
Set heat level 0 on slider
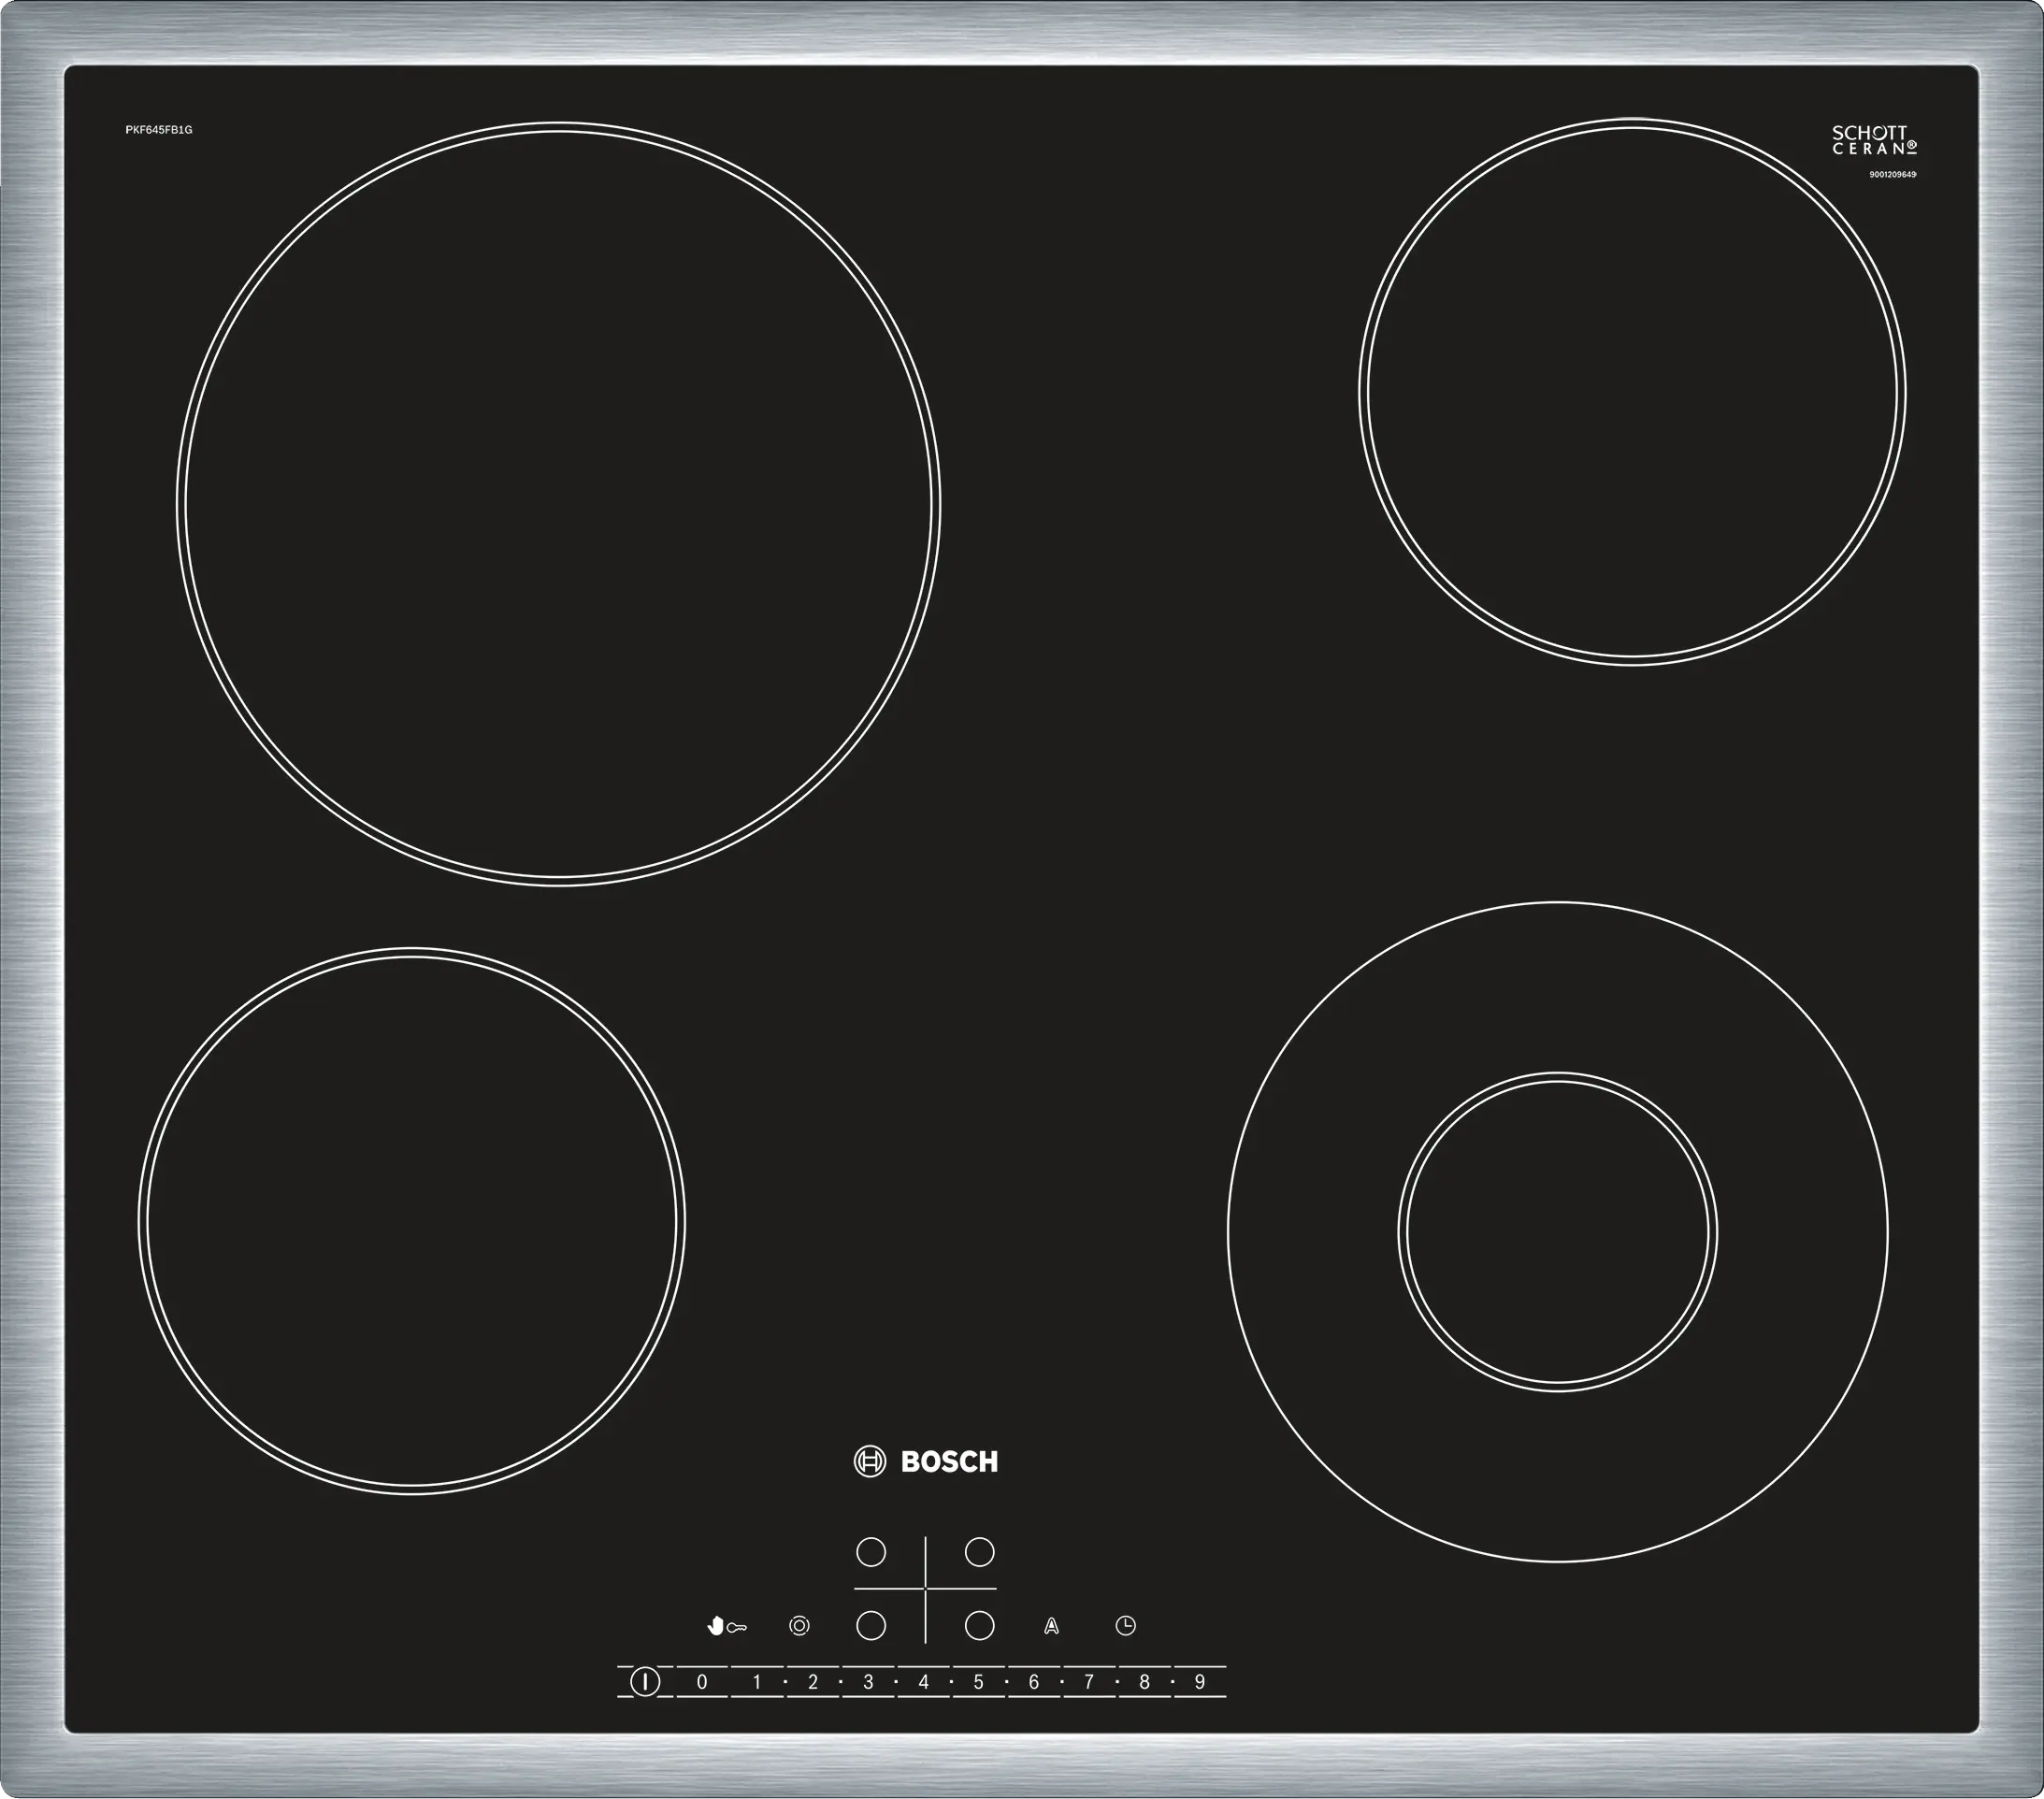click(x=702, y=1682)
